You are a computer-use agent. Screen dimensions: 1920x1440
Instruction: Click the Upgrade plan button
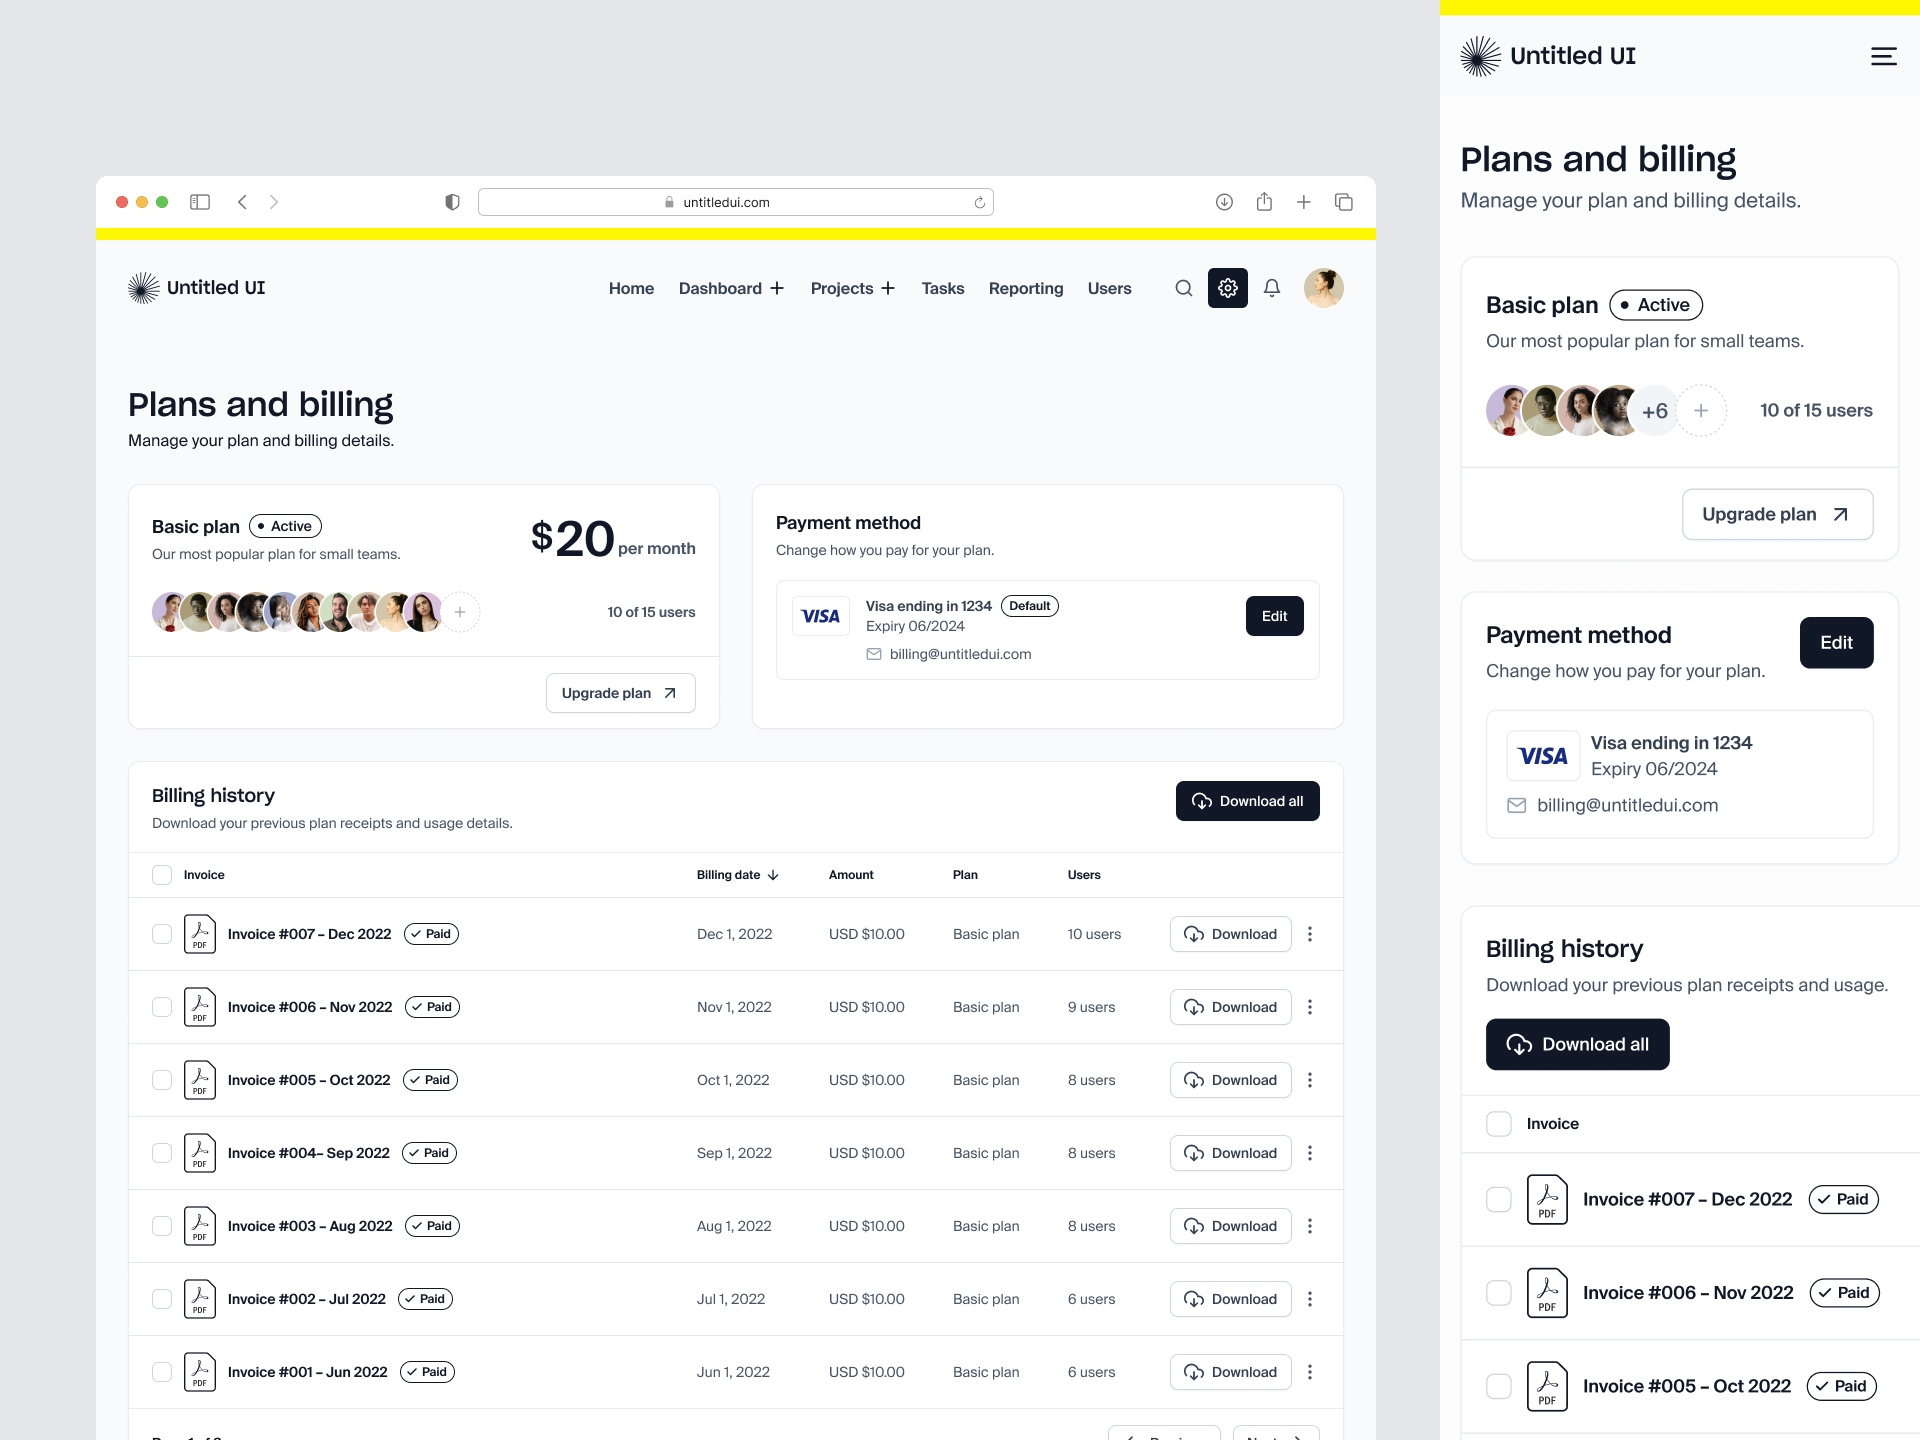click(619, 692)
